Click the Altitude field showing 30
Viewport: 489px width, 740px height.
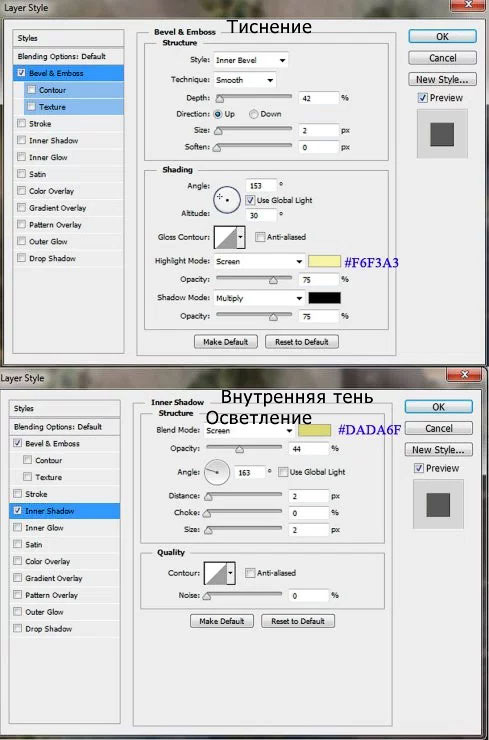pos(261,215)
